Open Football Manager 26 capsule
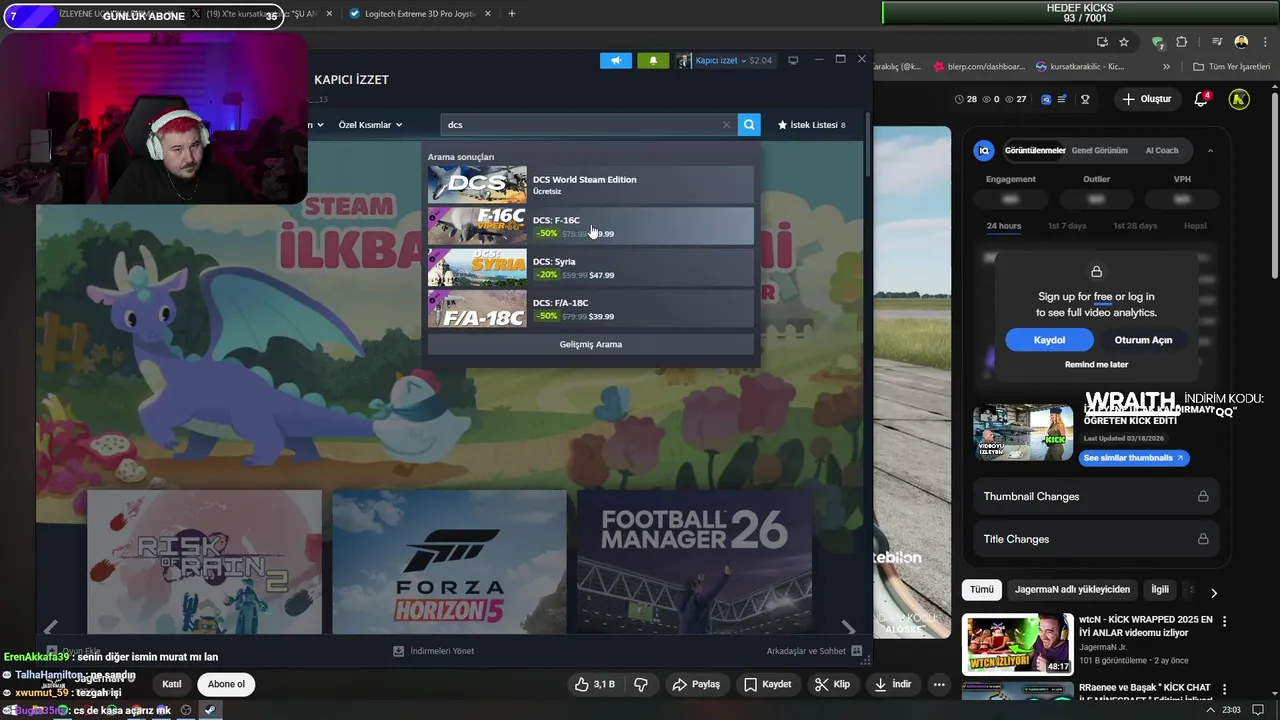 (x=694, y=561)
